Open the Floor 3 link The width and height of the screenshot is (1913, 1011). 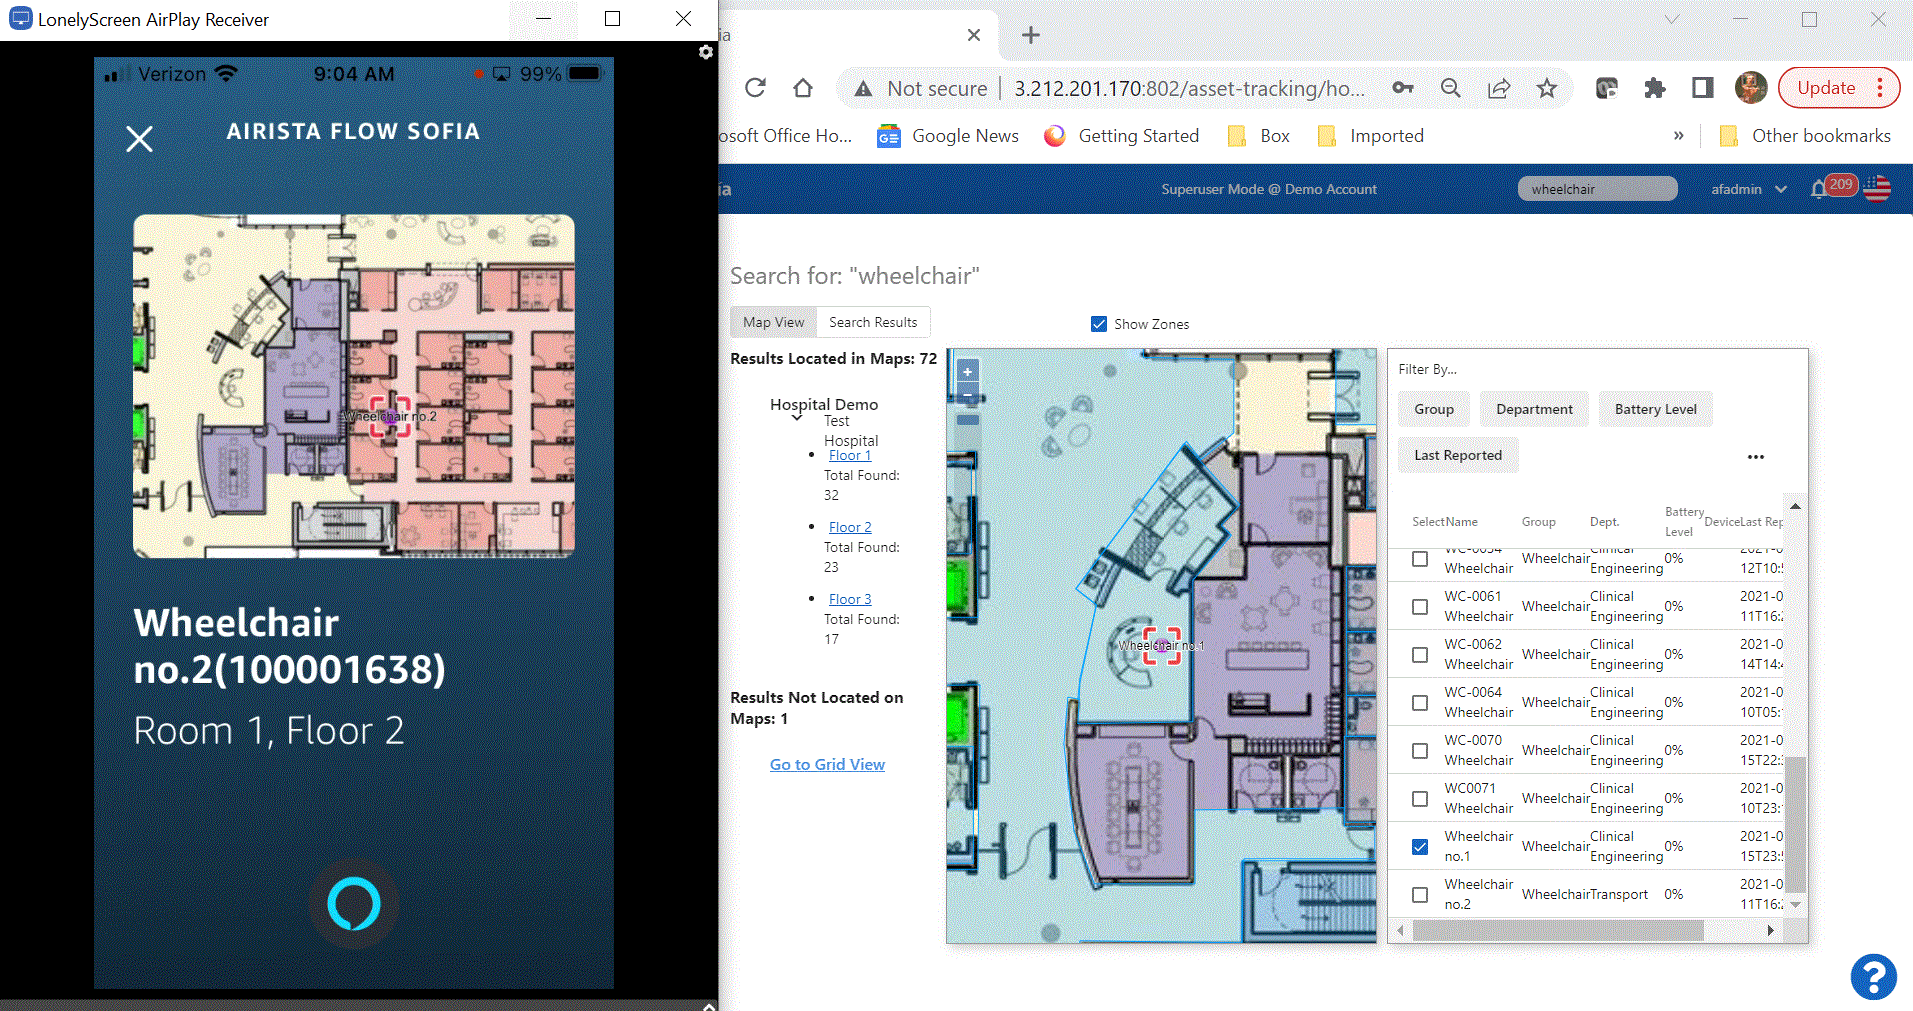point(849,599)
